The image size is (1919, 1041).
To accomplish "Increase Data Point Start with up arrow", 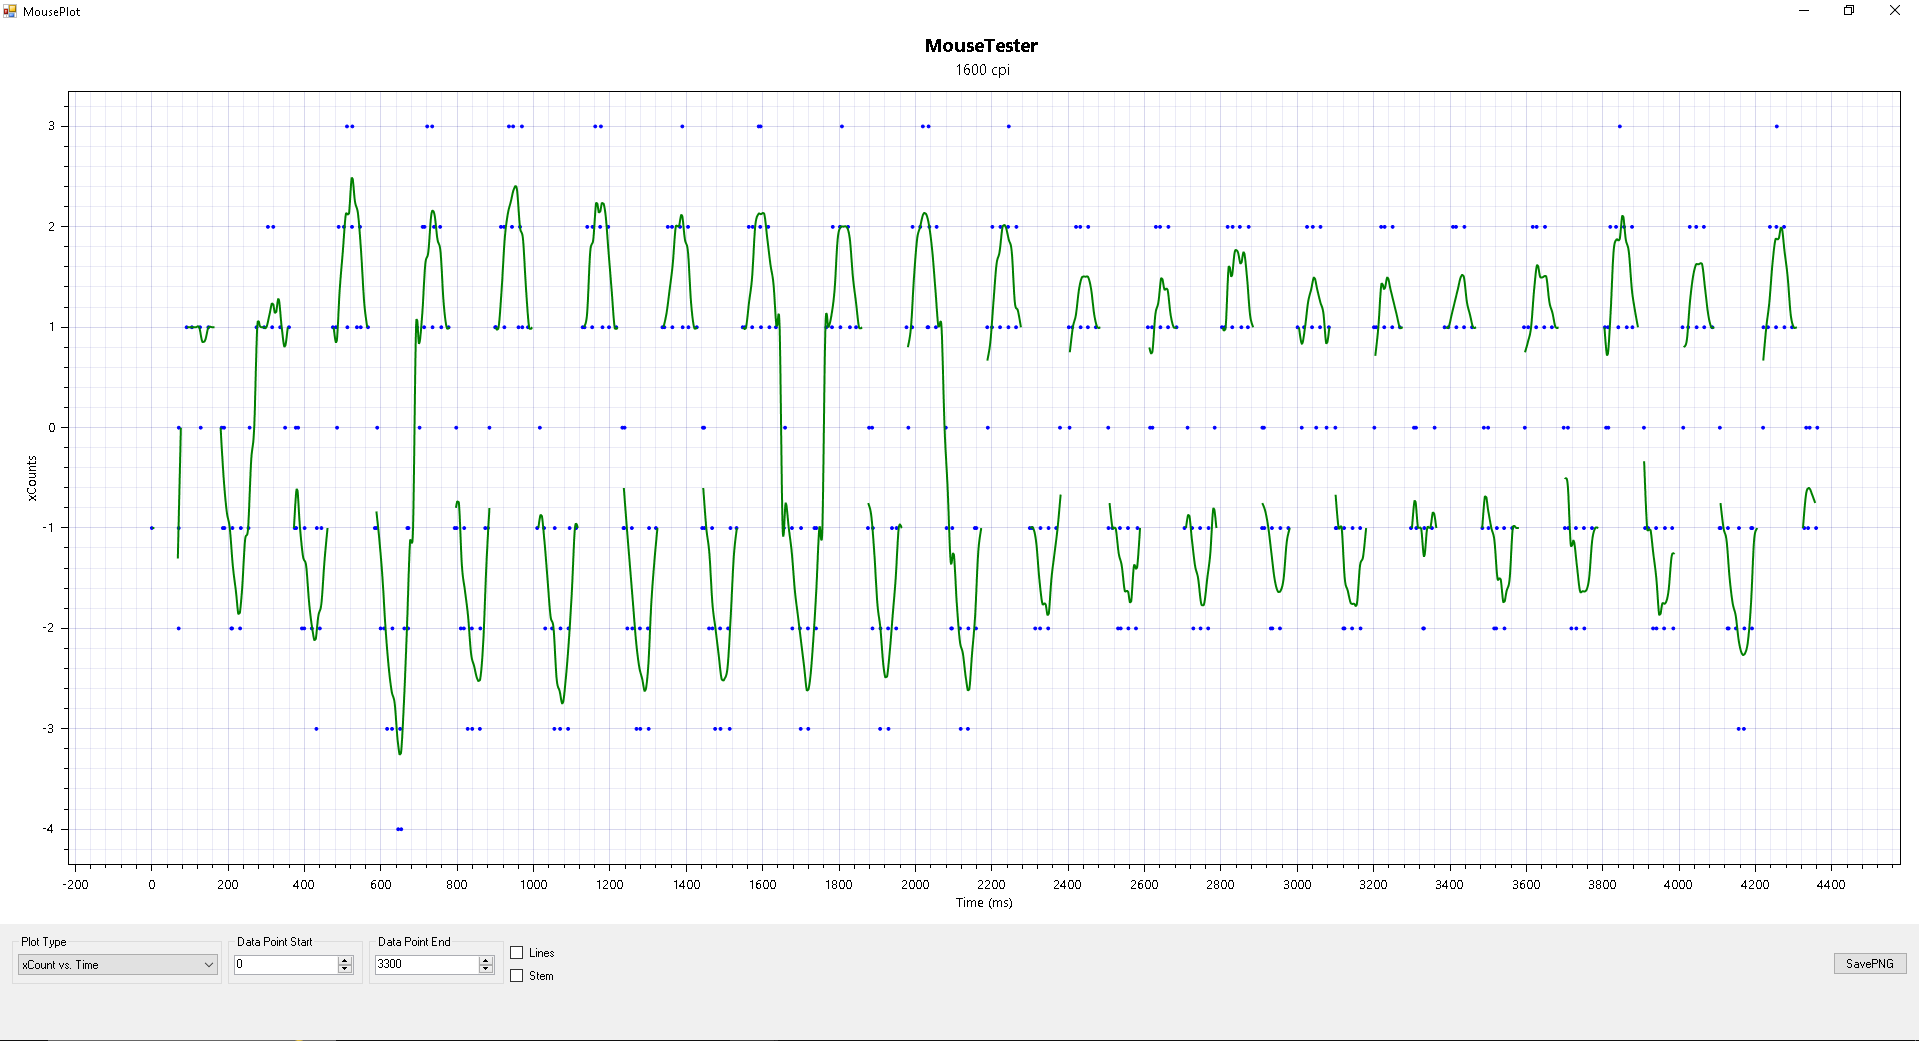I will [345, 961].
